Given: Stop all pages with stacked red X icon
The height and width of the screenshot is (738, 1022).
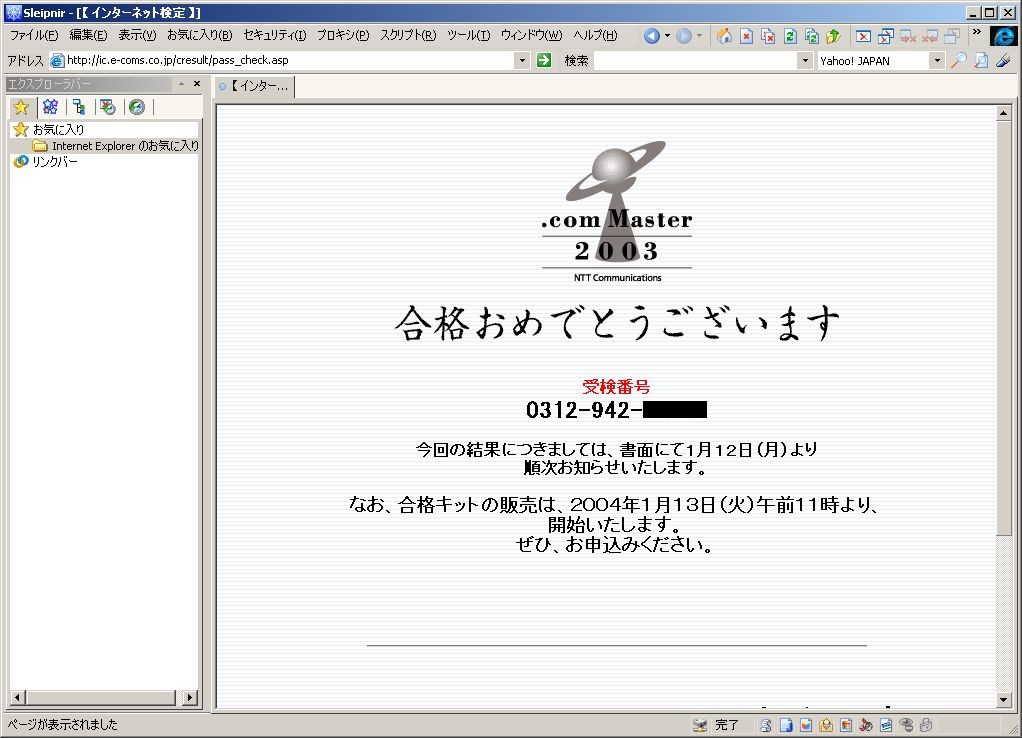Looking at the screenshot, I should 768,36.
